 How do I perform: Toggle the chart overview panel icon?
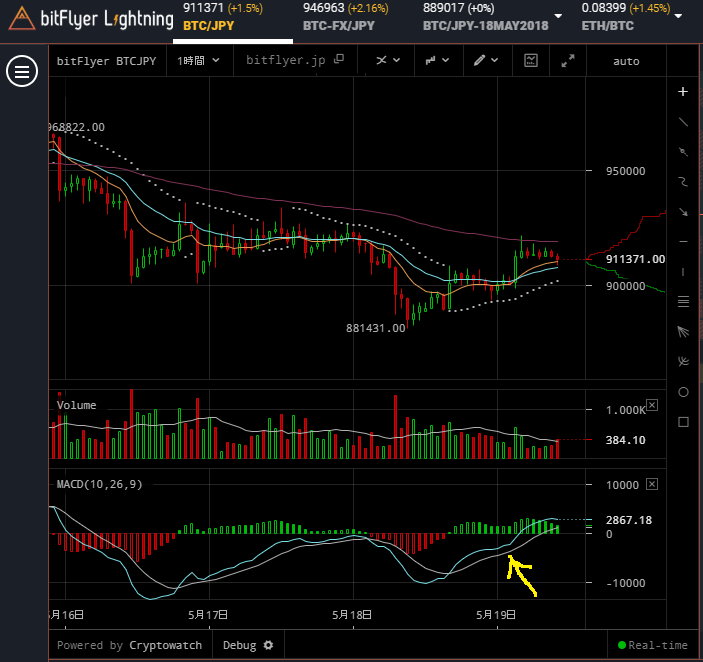click(x=530, y=61)
